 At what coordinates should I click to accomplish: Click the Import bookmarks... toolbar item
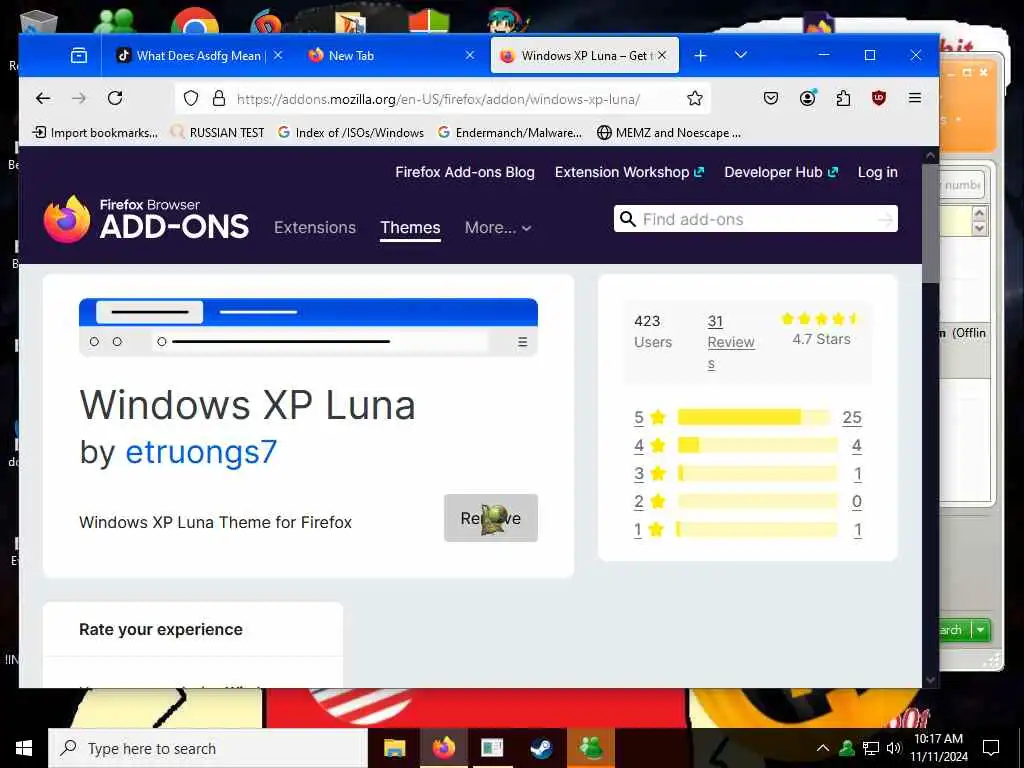click(x=95, y=133)
